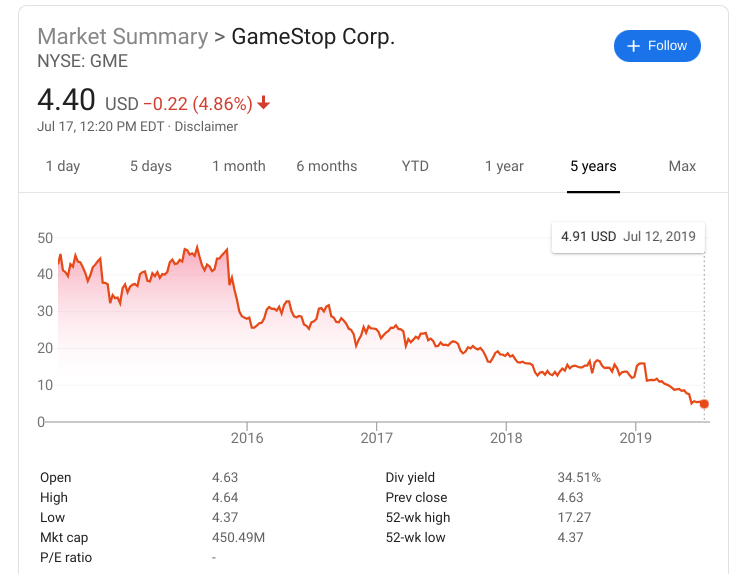The height and width of the screenshot is (574, 744).
Task: Select the 6 months tab
Action: 326,166
